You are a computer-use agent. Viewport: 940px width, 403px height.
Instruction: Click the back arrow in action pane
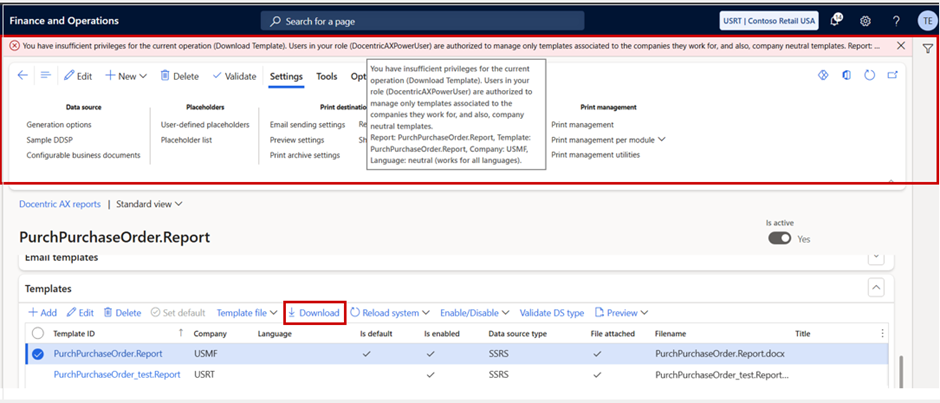[23, 75]
